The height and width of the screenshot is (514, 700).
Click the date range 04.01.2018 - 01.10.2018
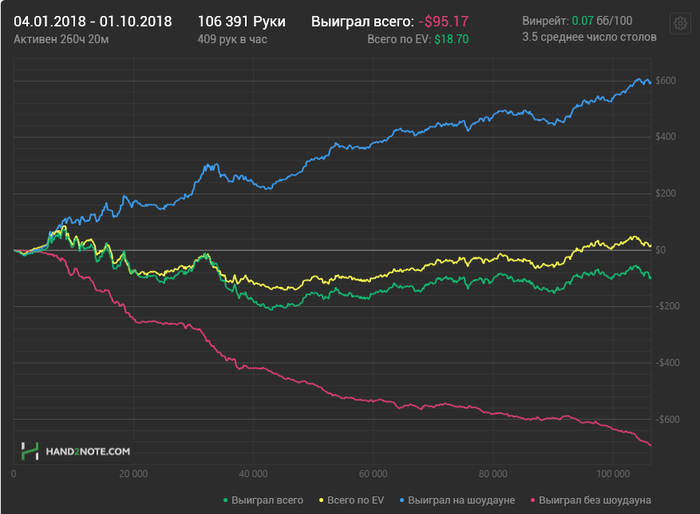pyautogui.click(x=92, y=21)
